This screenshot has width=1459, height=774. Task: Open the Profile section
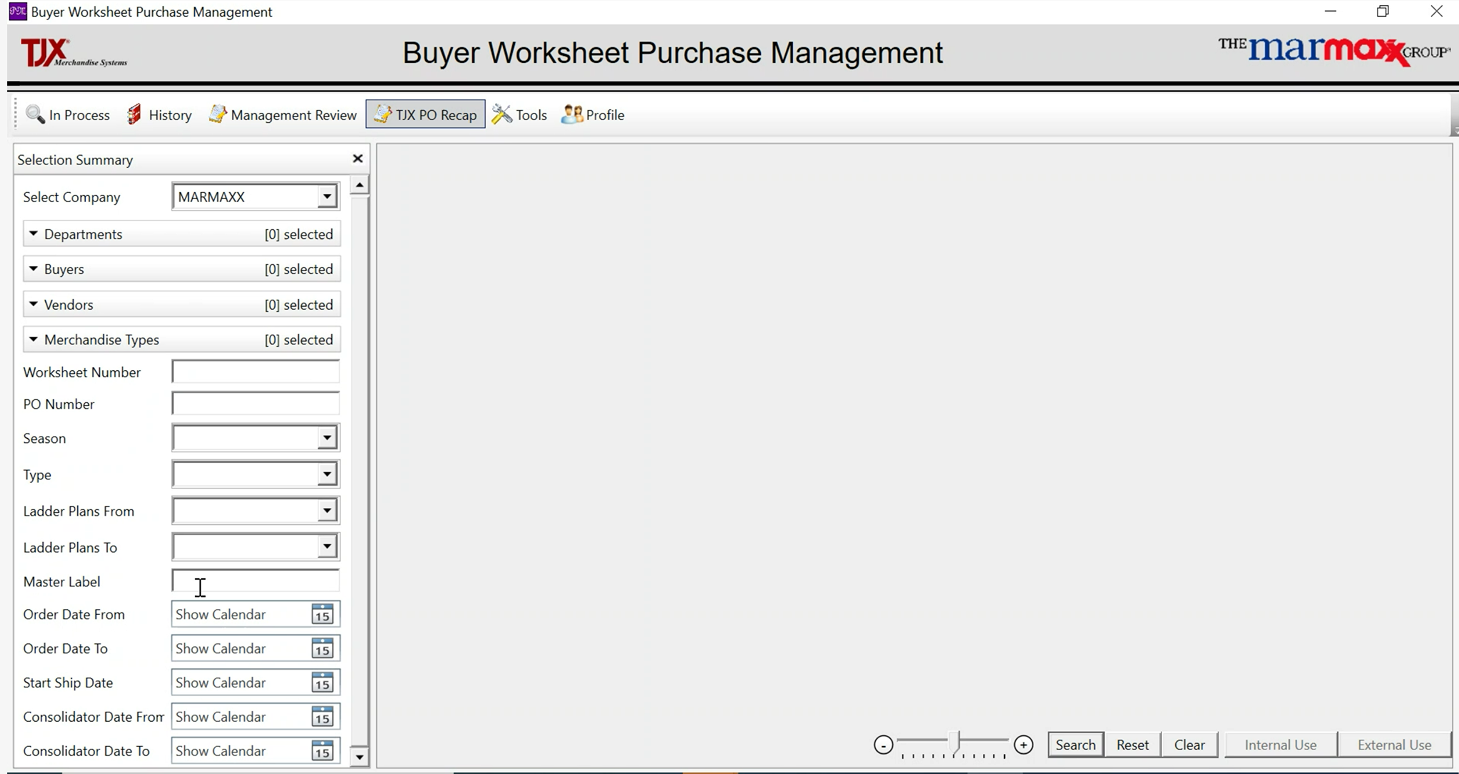[x=593, y=115]
